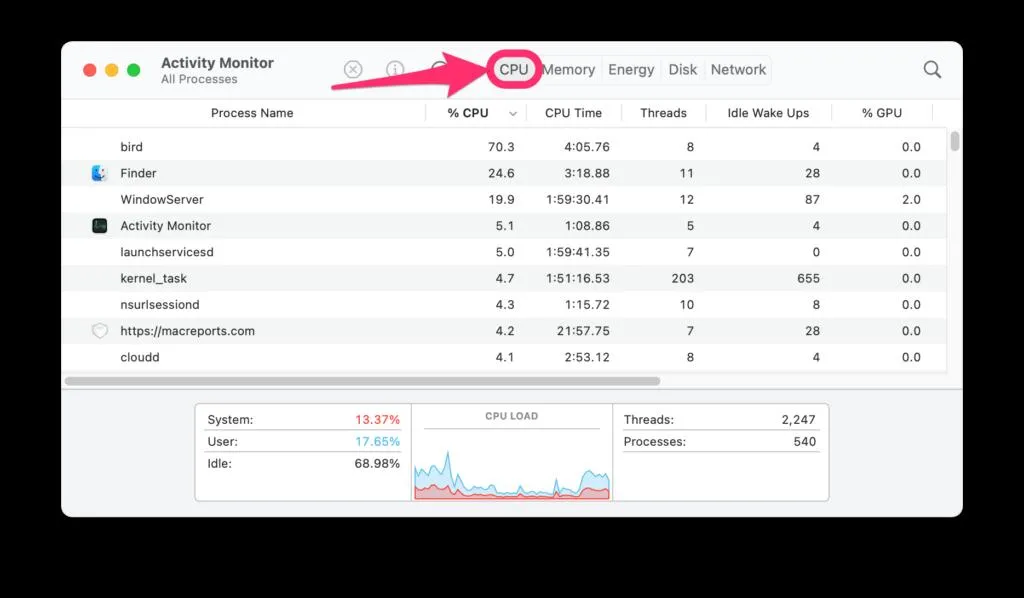This screenshot has height=598, width=1024.
Task: Select the Activity Monitor app icon in list
Action: 99,226
